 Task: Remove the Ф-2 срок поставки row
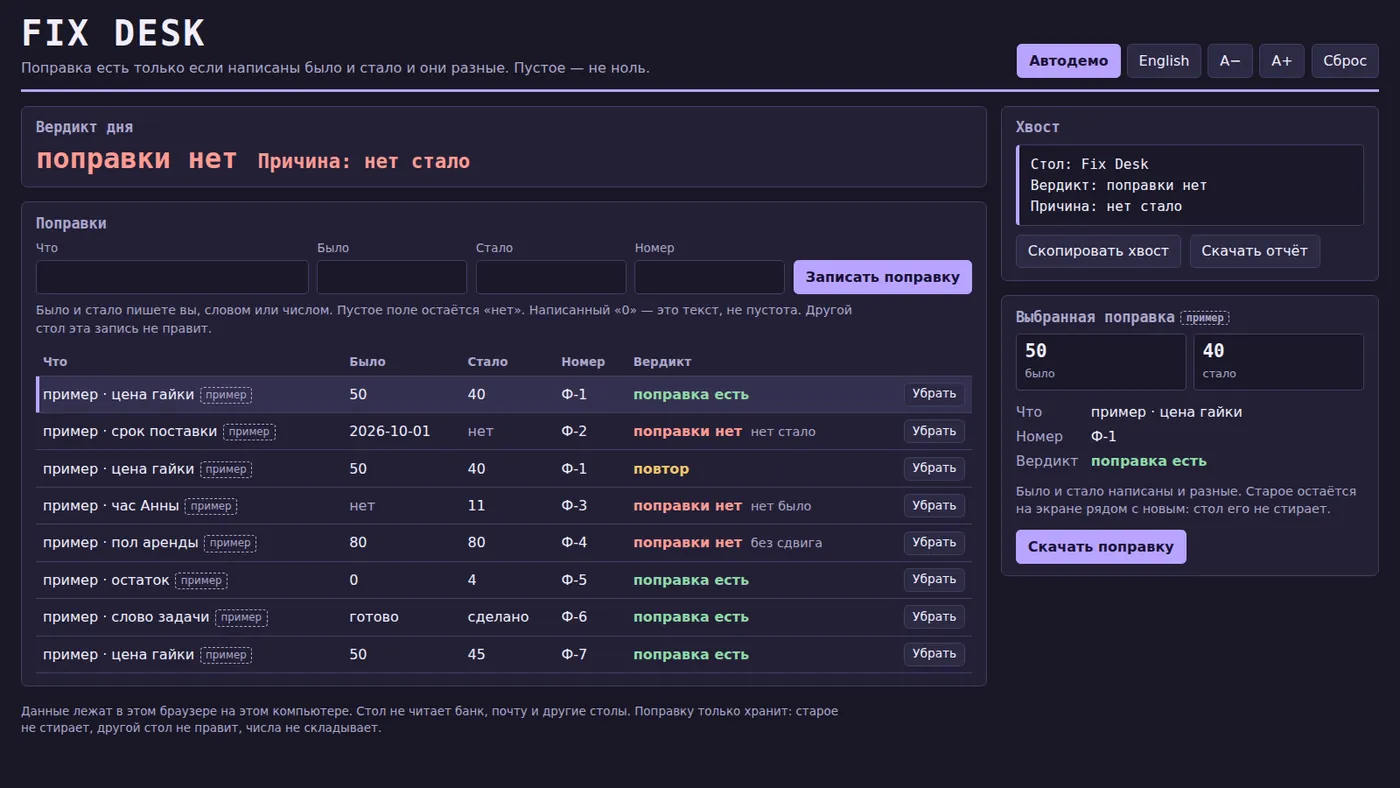point(934,431)
